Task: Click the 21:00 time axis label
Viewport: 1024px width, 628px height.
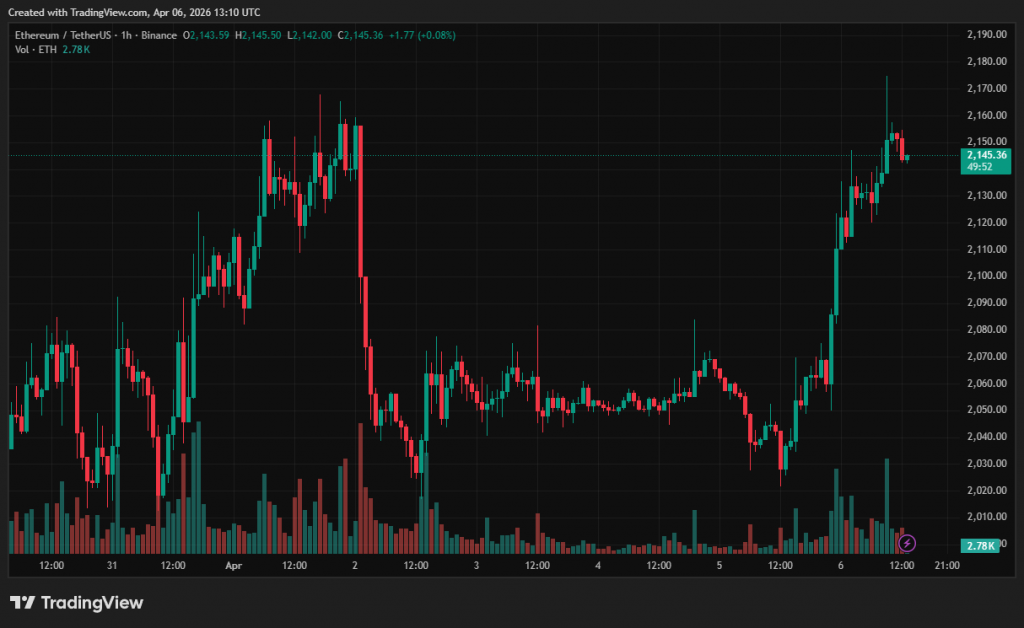Action: tap(946, 566)
